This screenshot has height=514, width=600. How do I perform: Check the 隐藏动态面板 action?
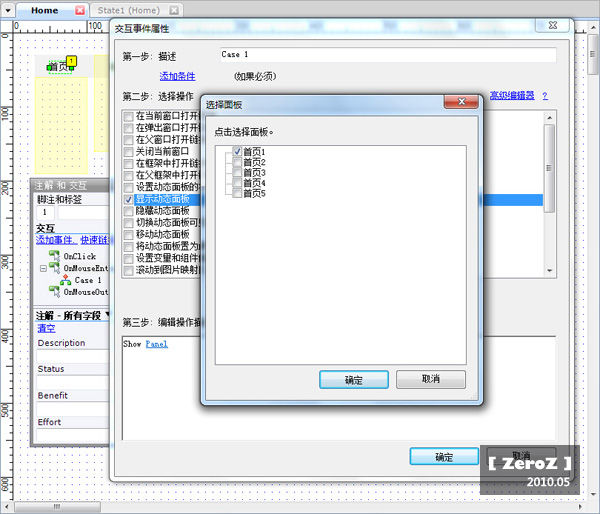(x=129, y=211)
